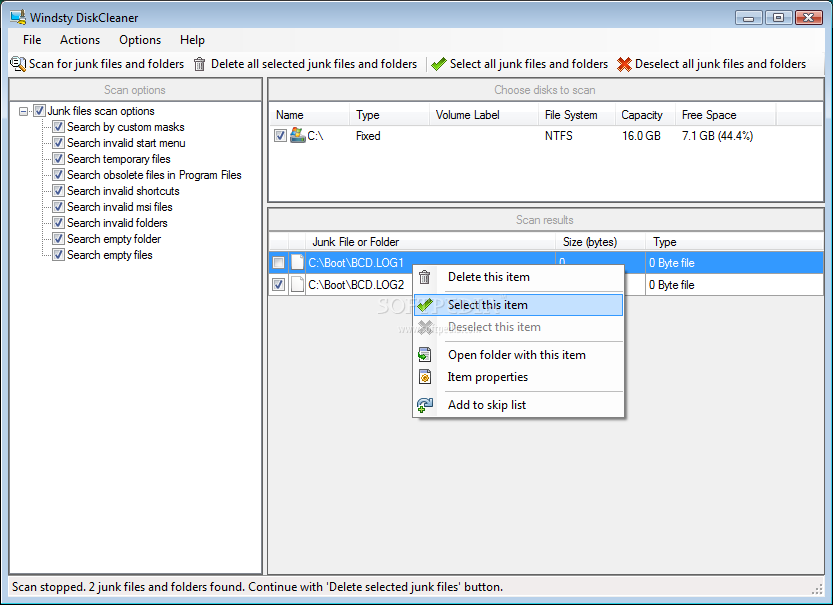The image size is (833, 605).
Task: Click Scan for junk files and folders
Action: (x=97, y=64)
